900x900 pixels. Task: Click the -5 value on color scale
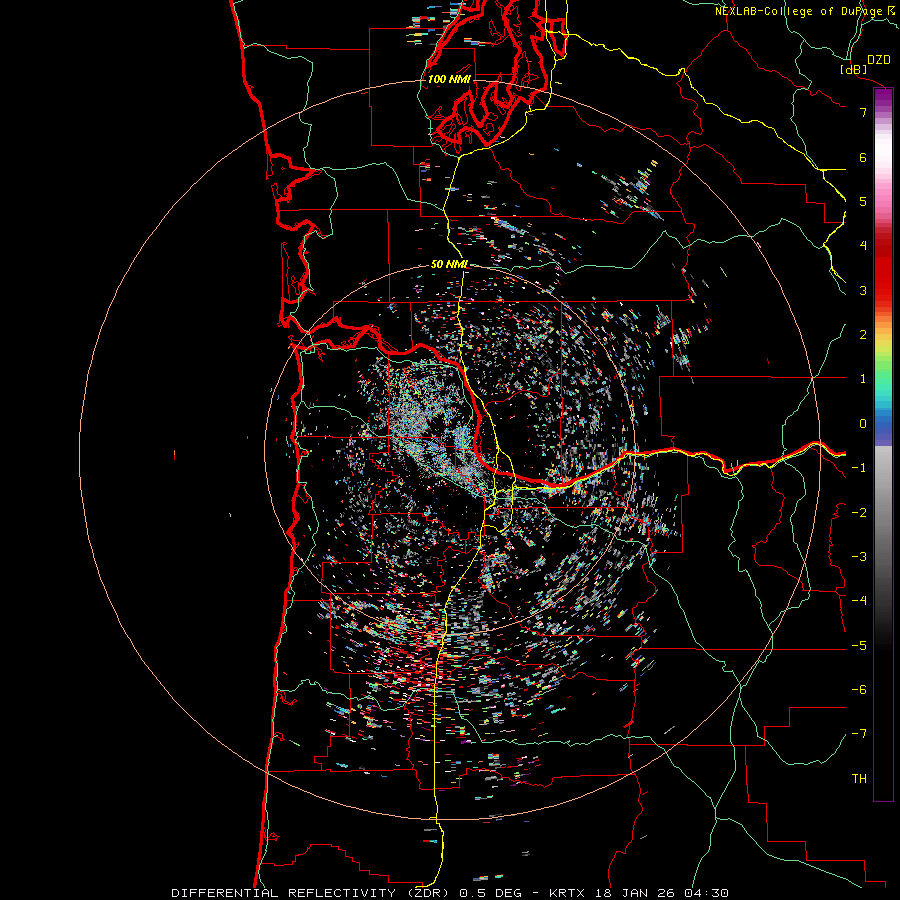point(859,646)
